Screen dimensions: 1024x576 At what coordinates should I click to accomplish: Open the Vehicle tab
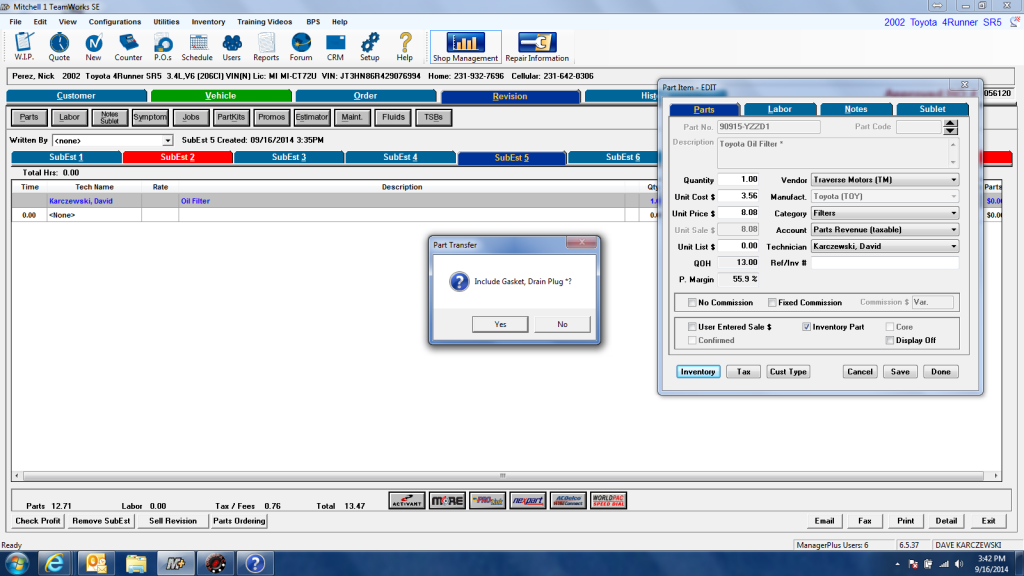[221, 96]
